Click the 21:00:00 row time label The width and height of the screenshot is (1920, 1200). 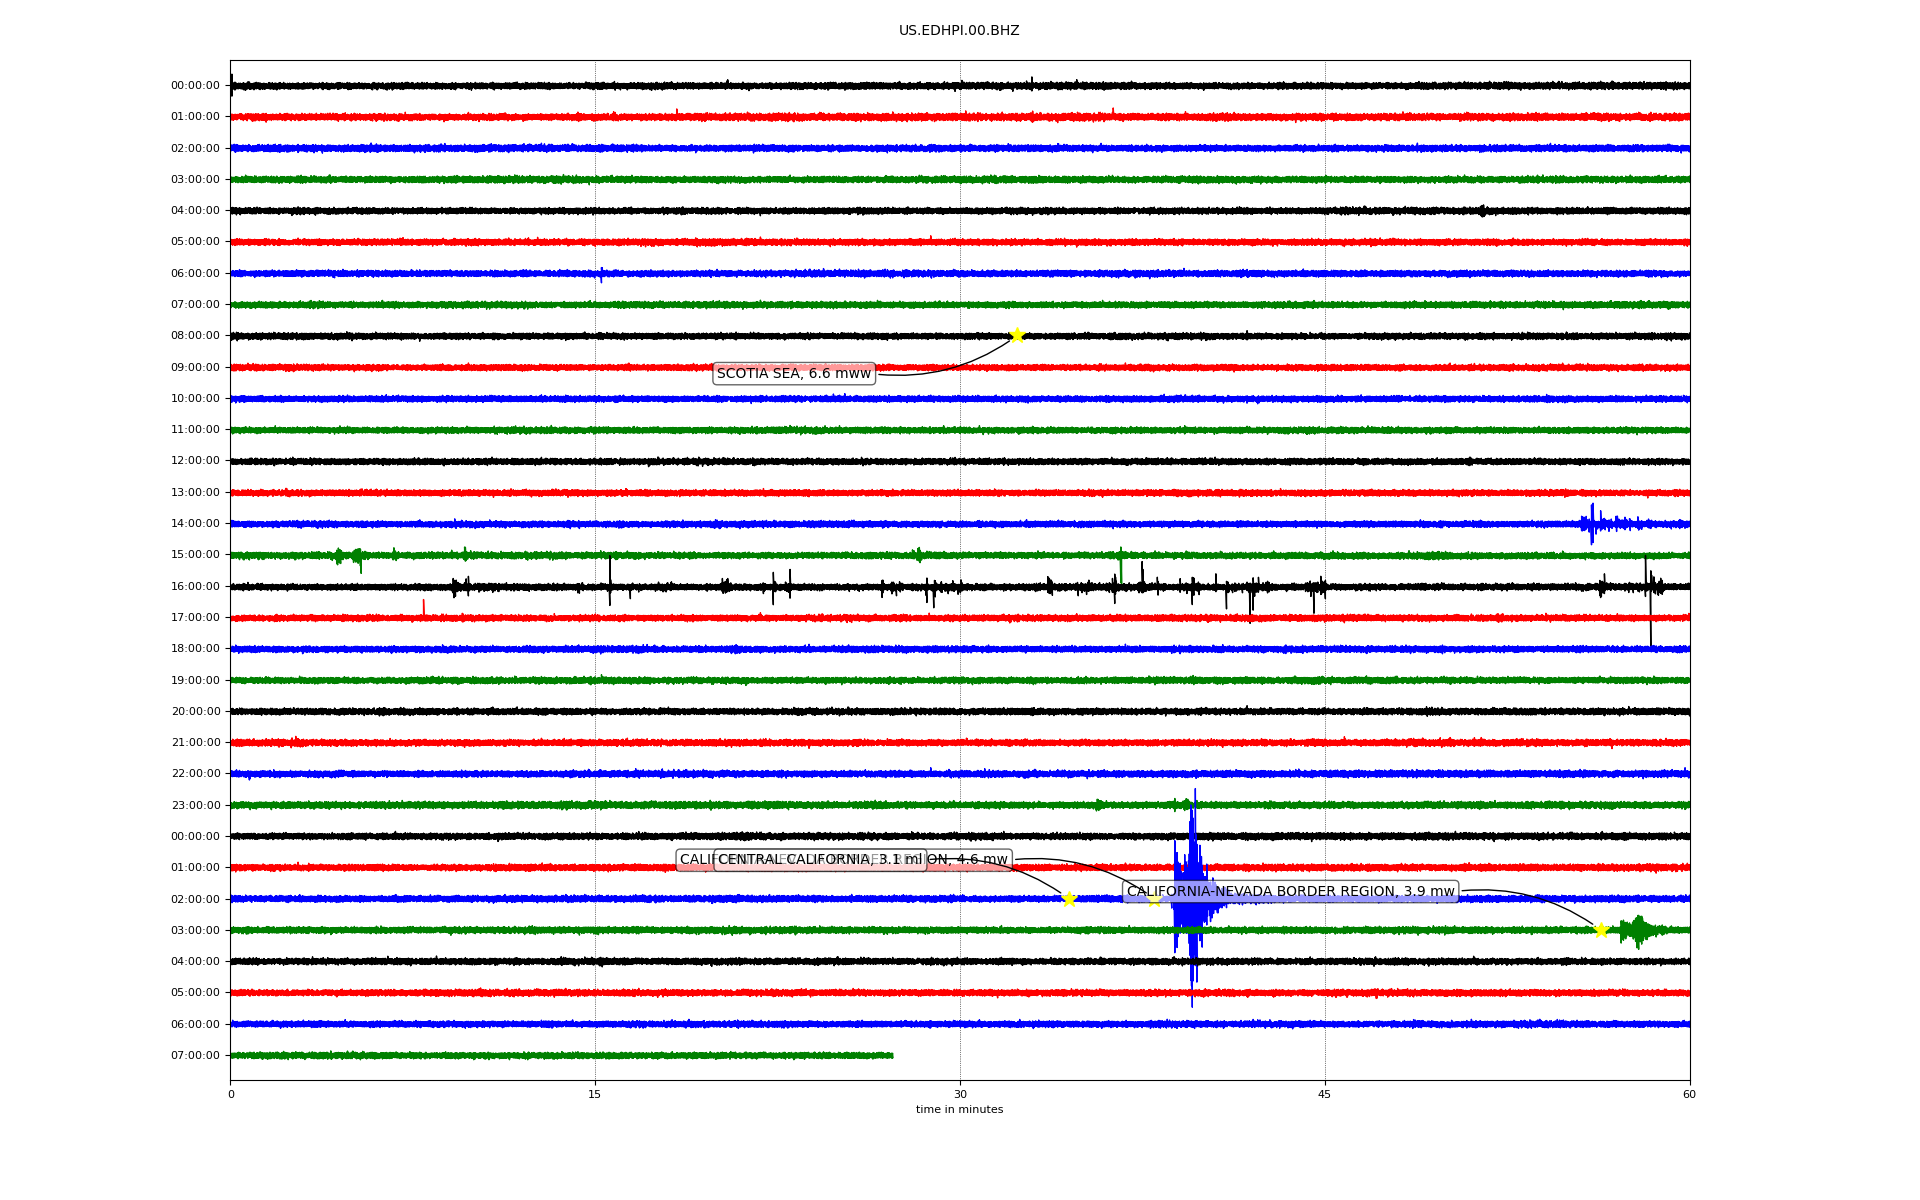tap(195, 742)
